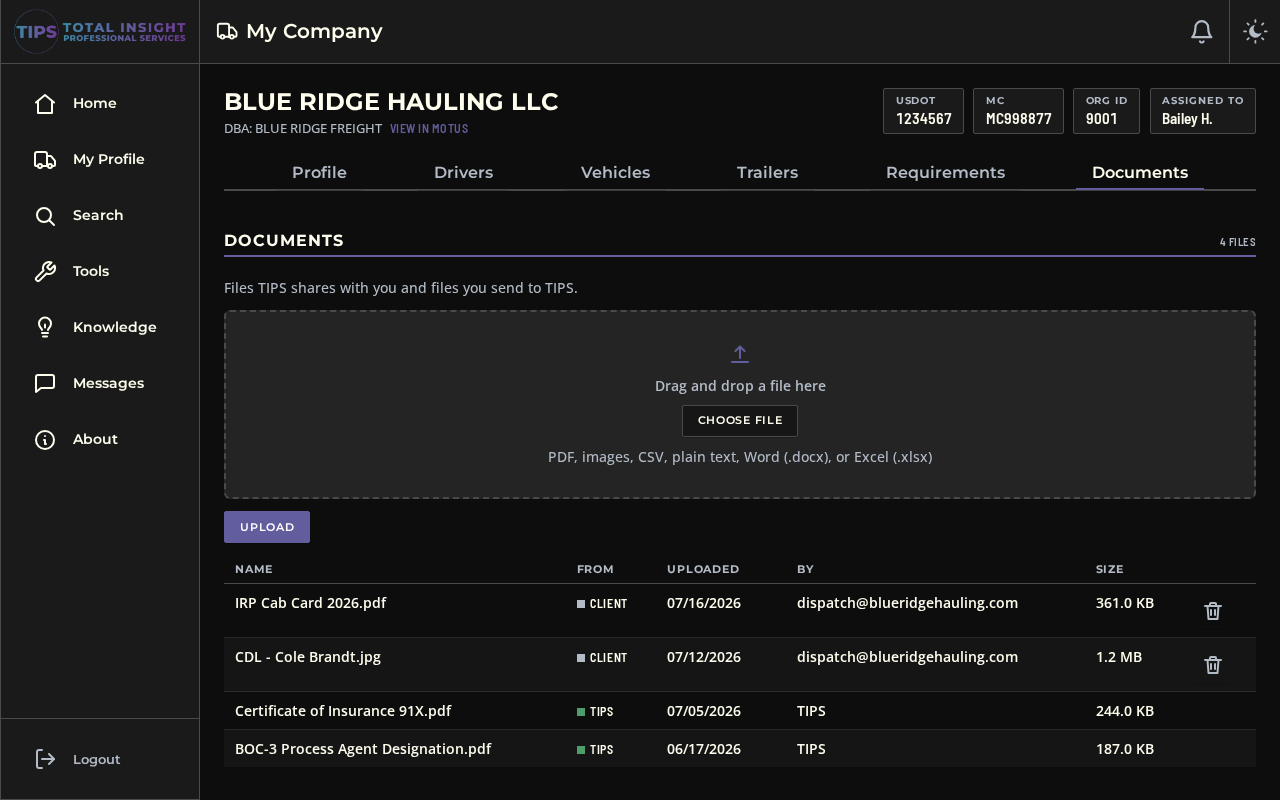Click the UPLOAD button
The image size is (1280, 800).
point(267,527)
